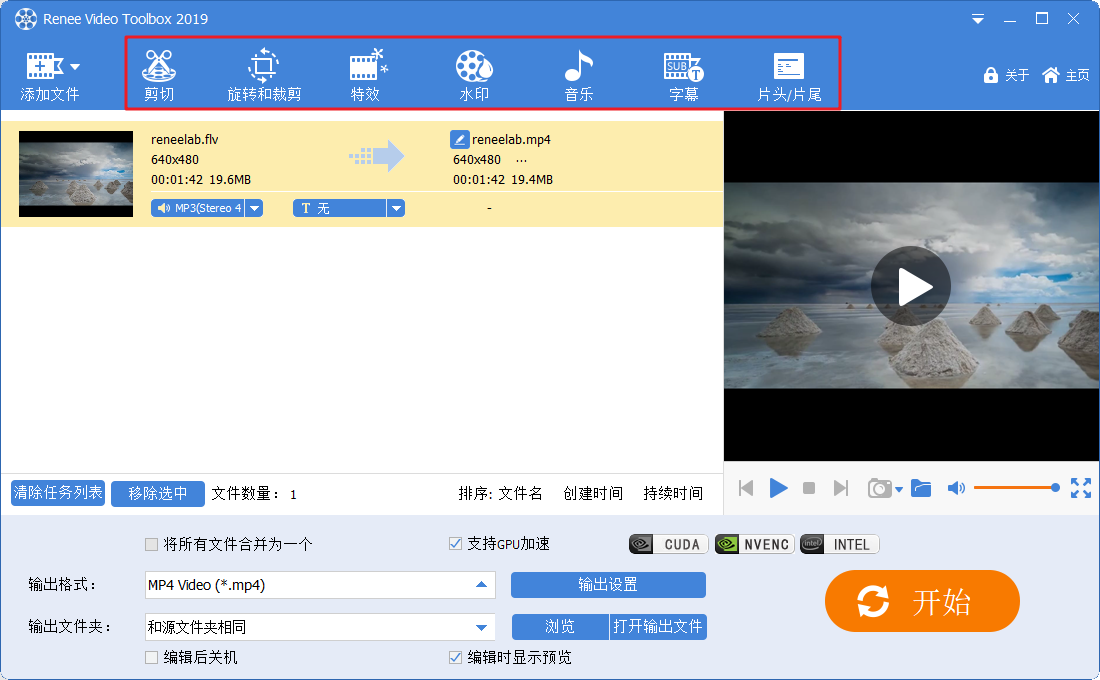Image resolution: width=1100 pixels, height=680 pixels.
Task: Toggle 编辑后关机 shutdown checkbox
Action: point(152,658)
